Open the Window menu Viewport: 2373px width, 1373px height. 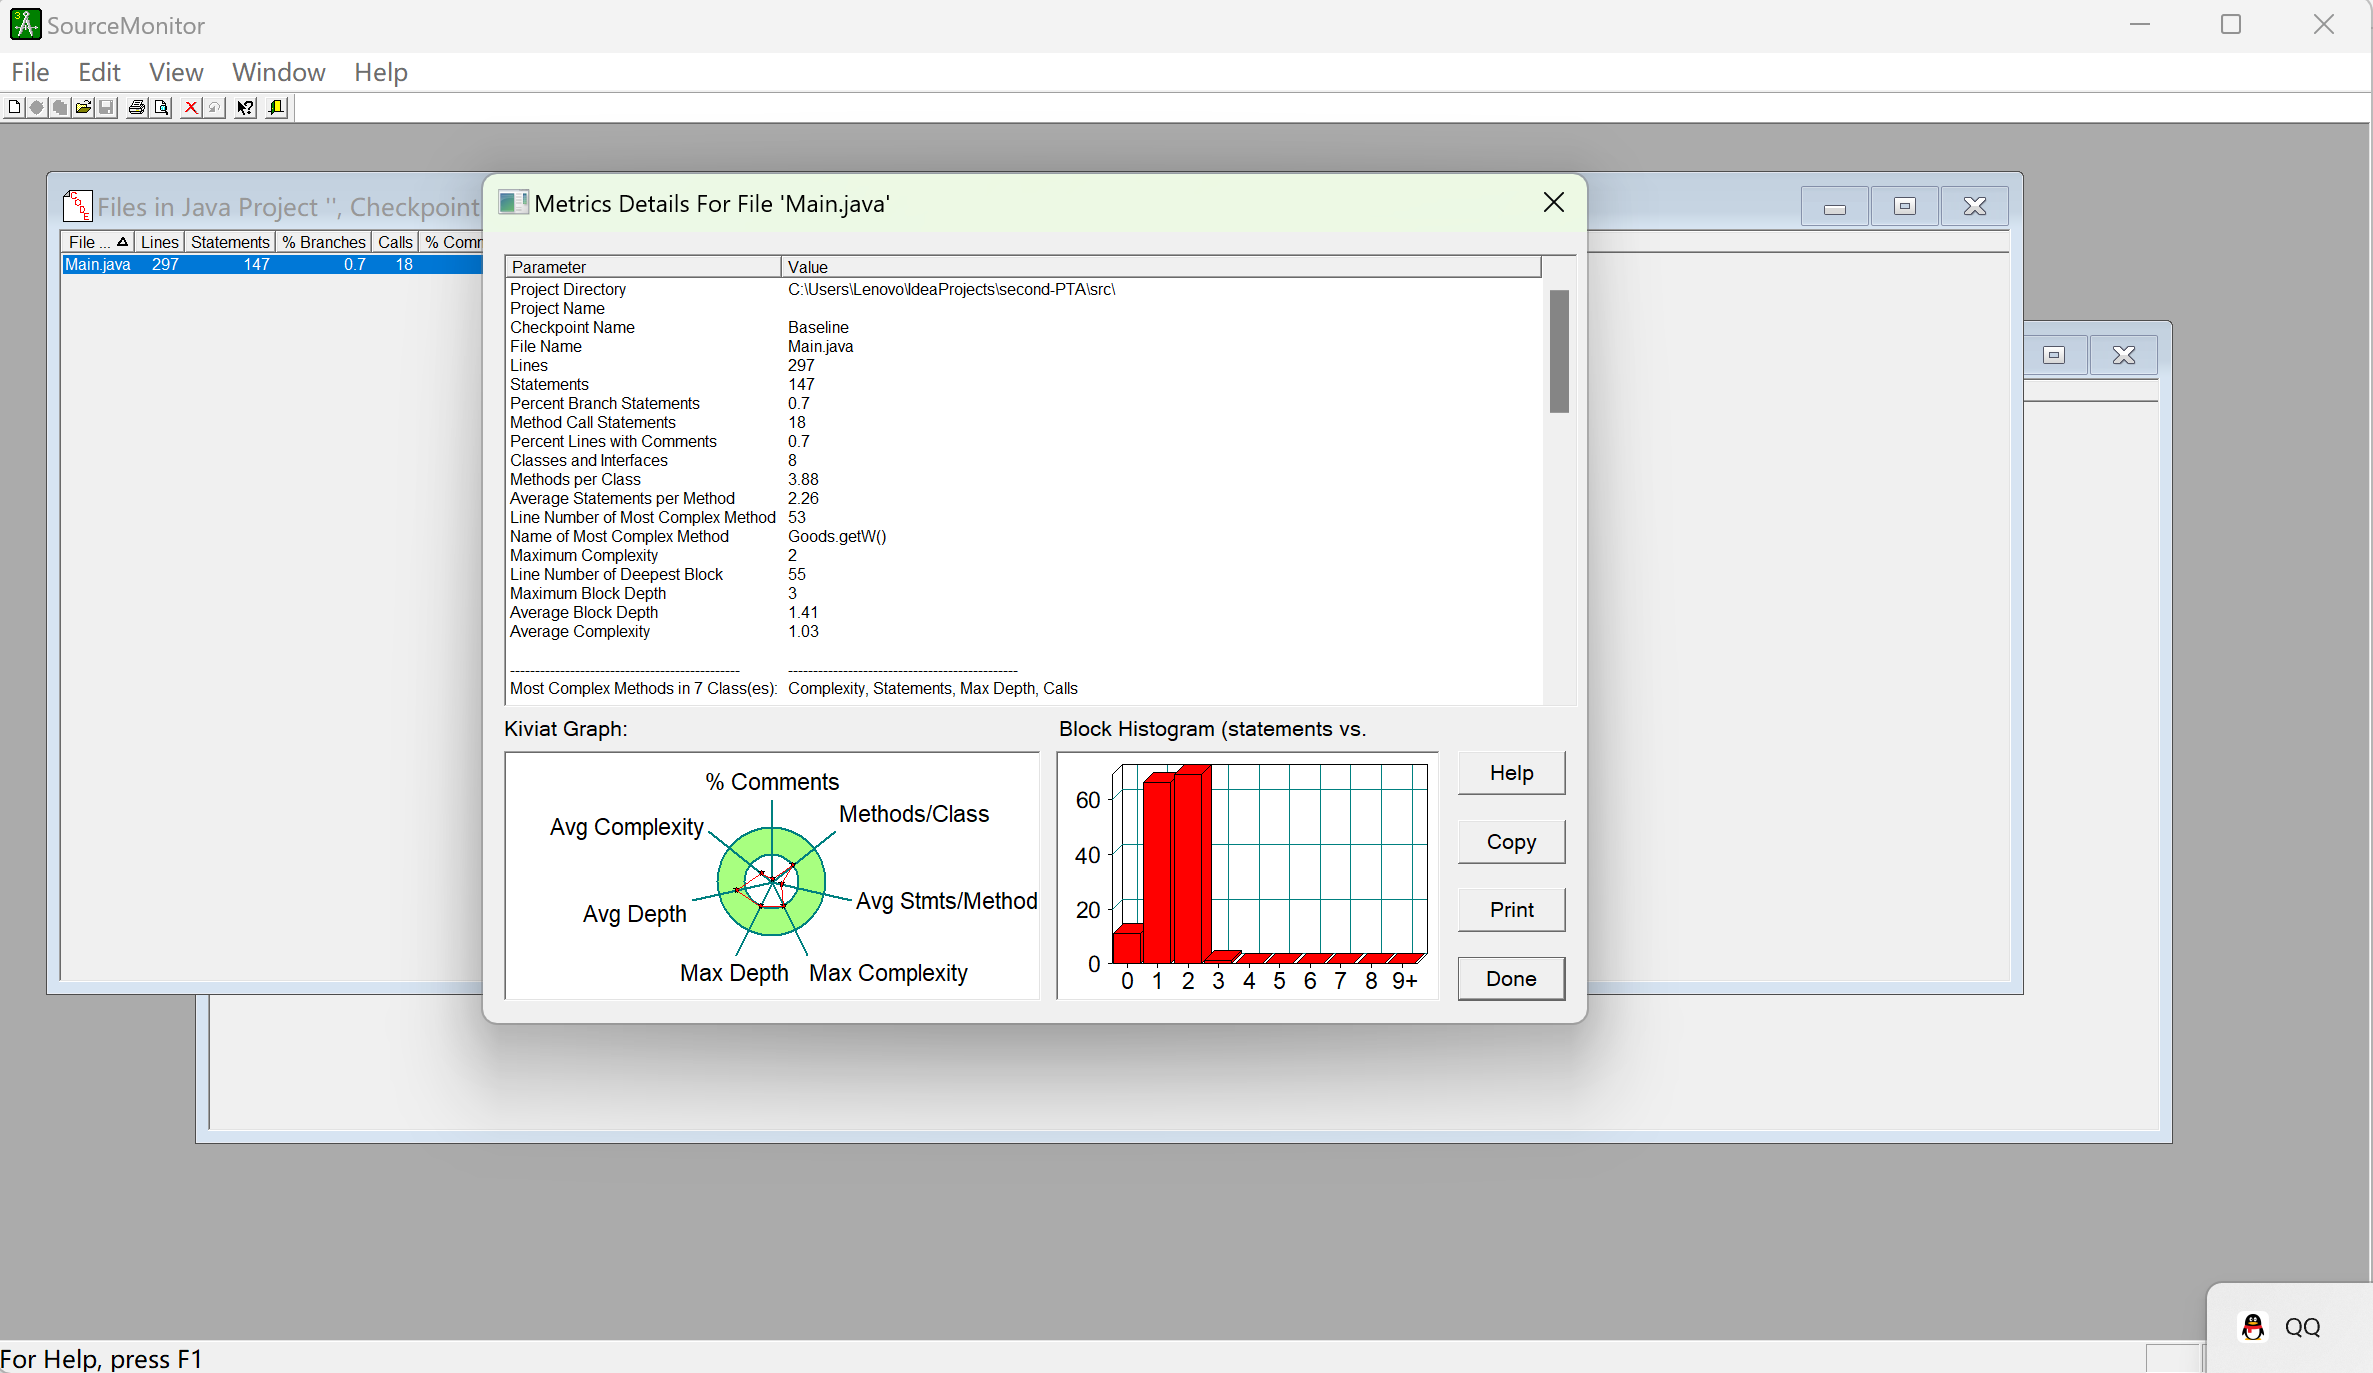(278, 72)
